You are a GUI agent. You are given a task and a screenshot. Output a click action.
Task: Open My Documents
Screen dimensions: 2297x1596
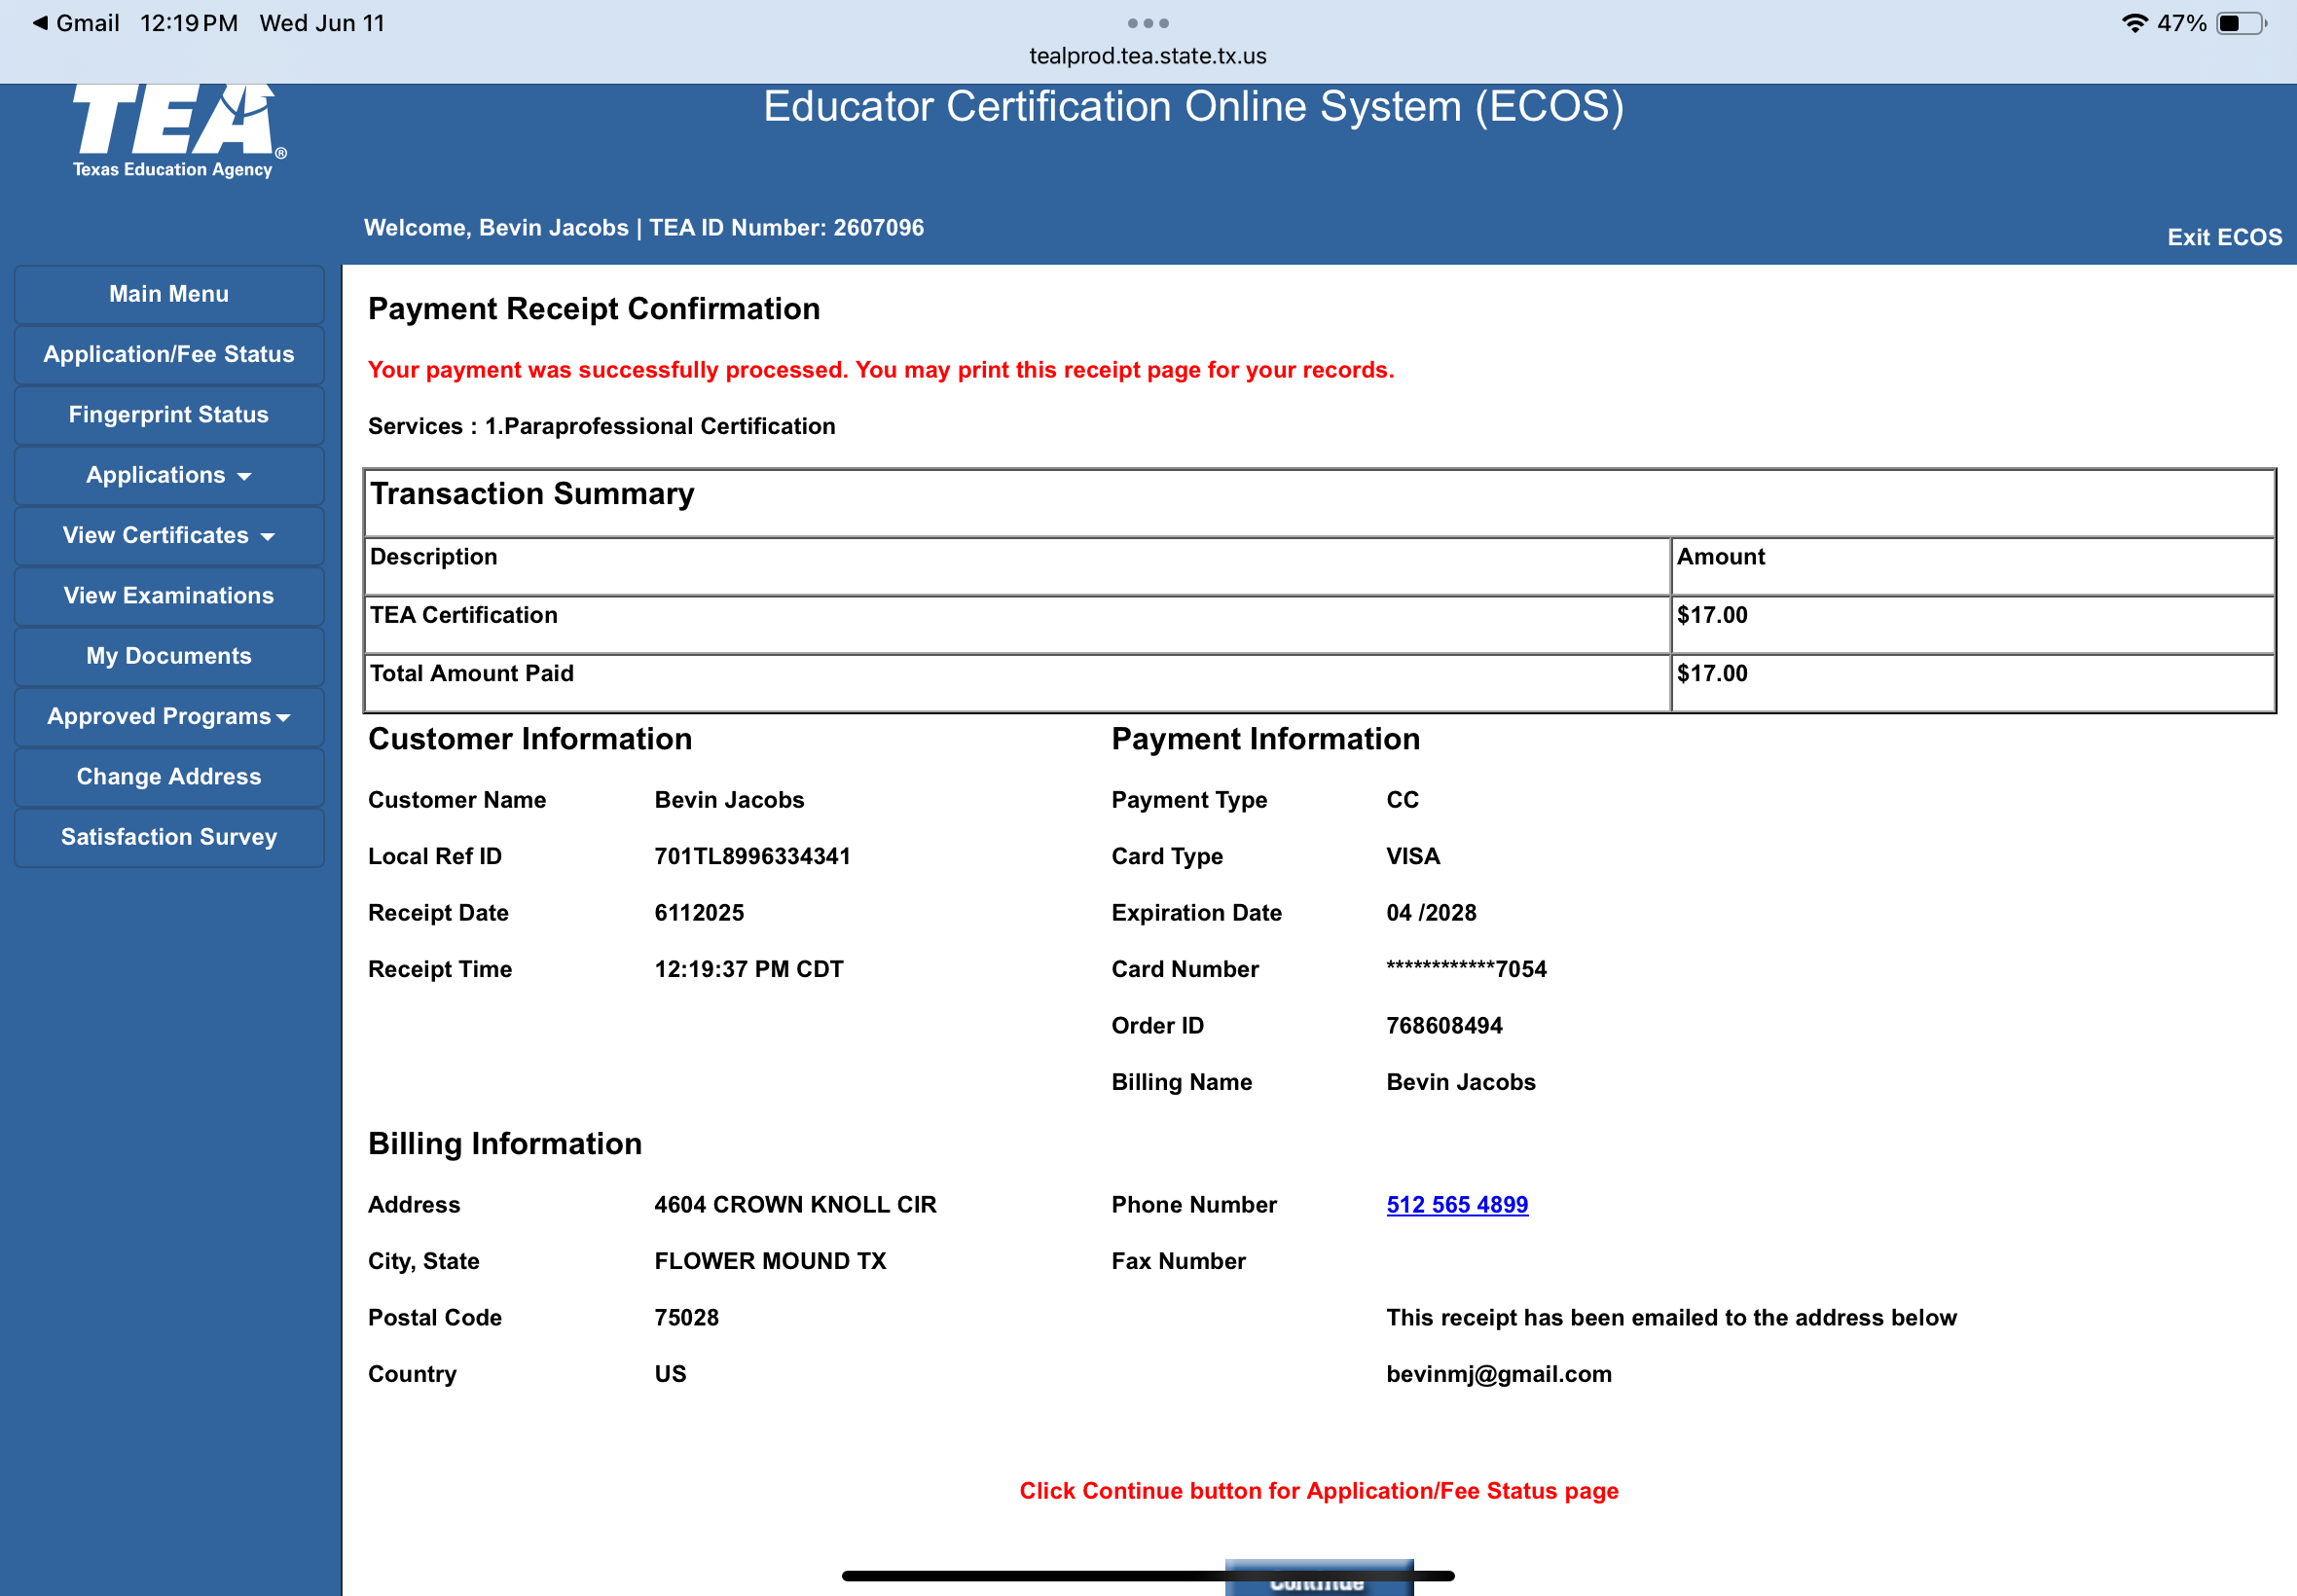[168, 656]
